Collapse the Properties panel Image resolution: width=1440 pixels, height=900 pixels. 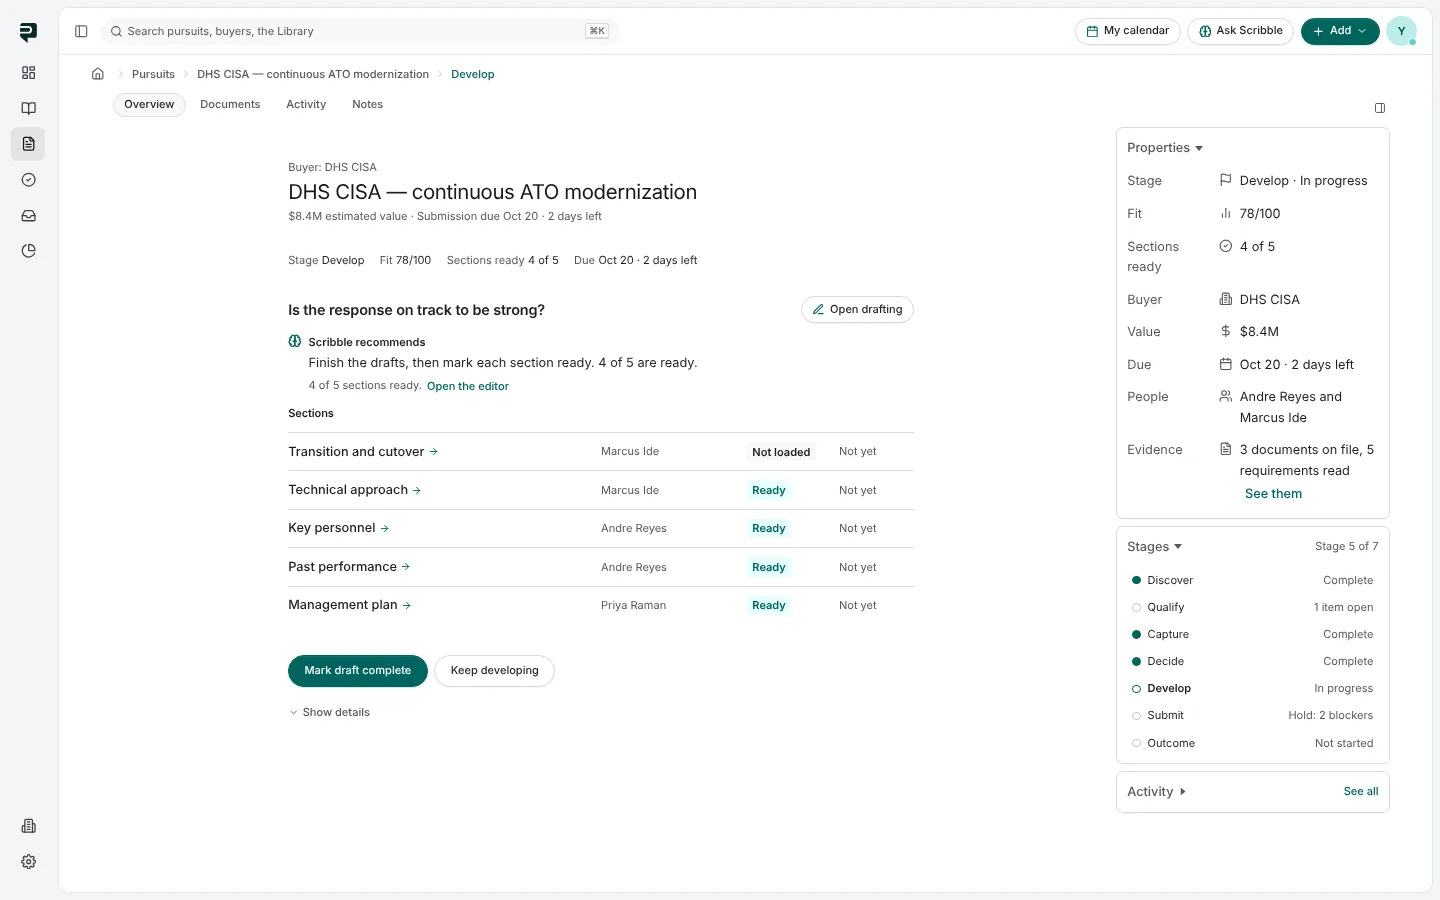[x=1165, y=148]
